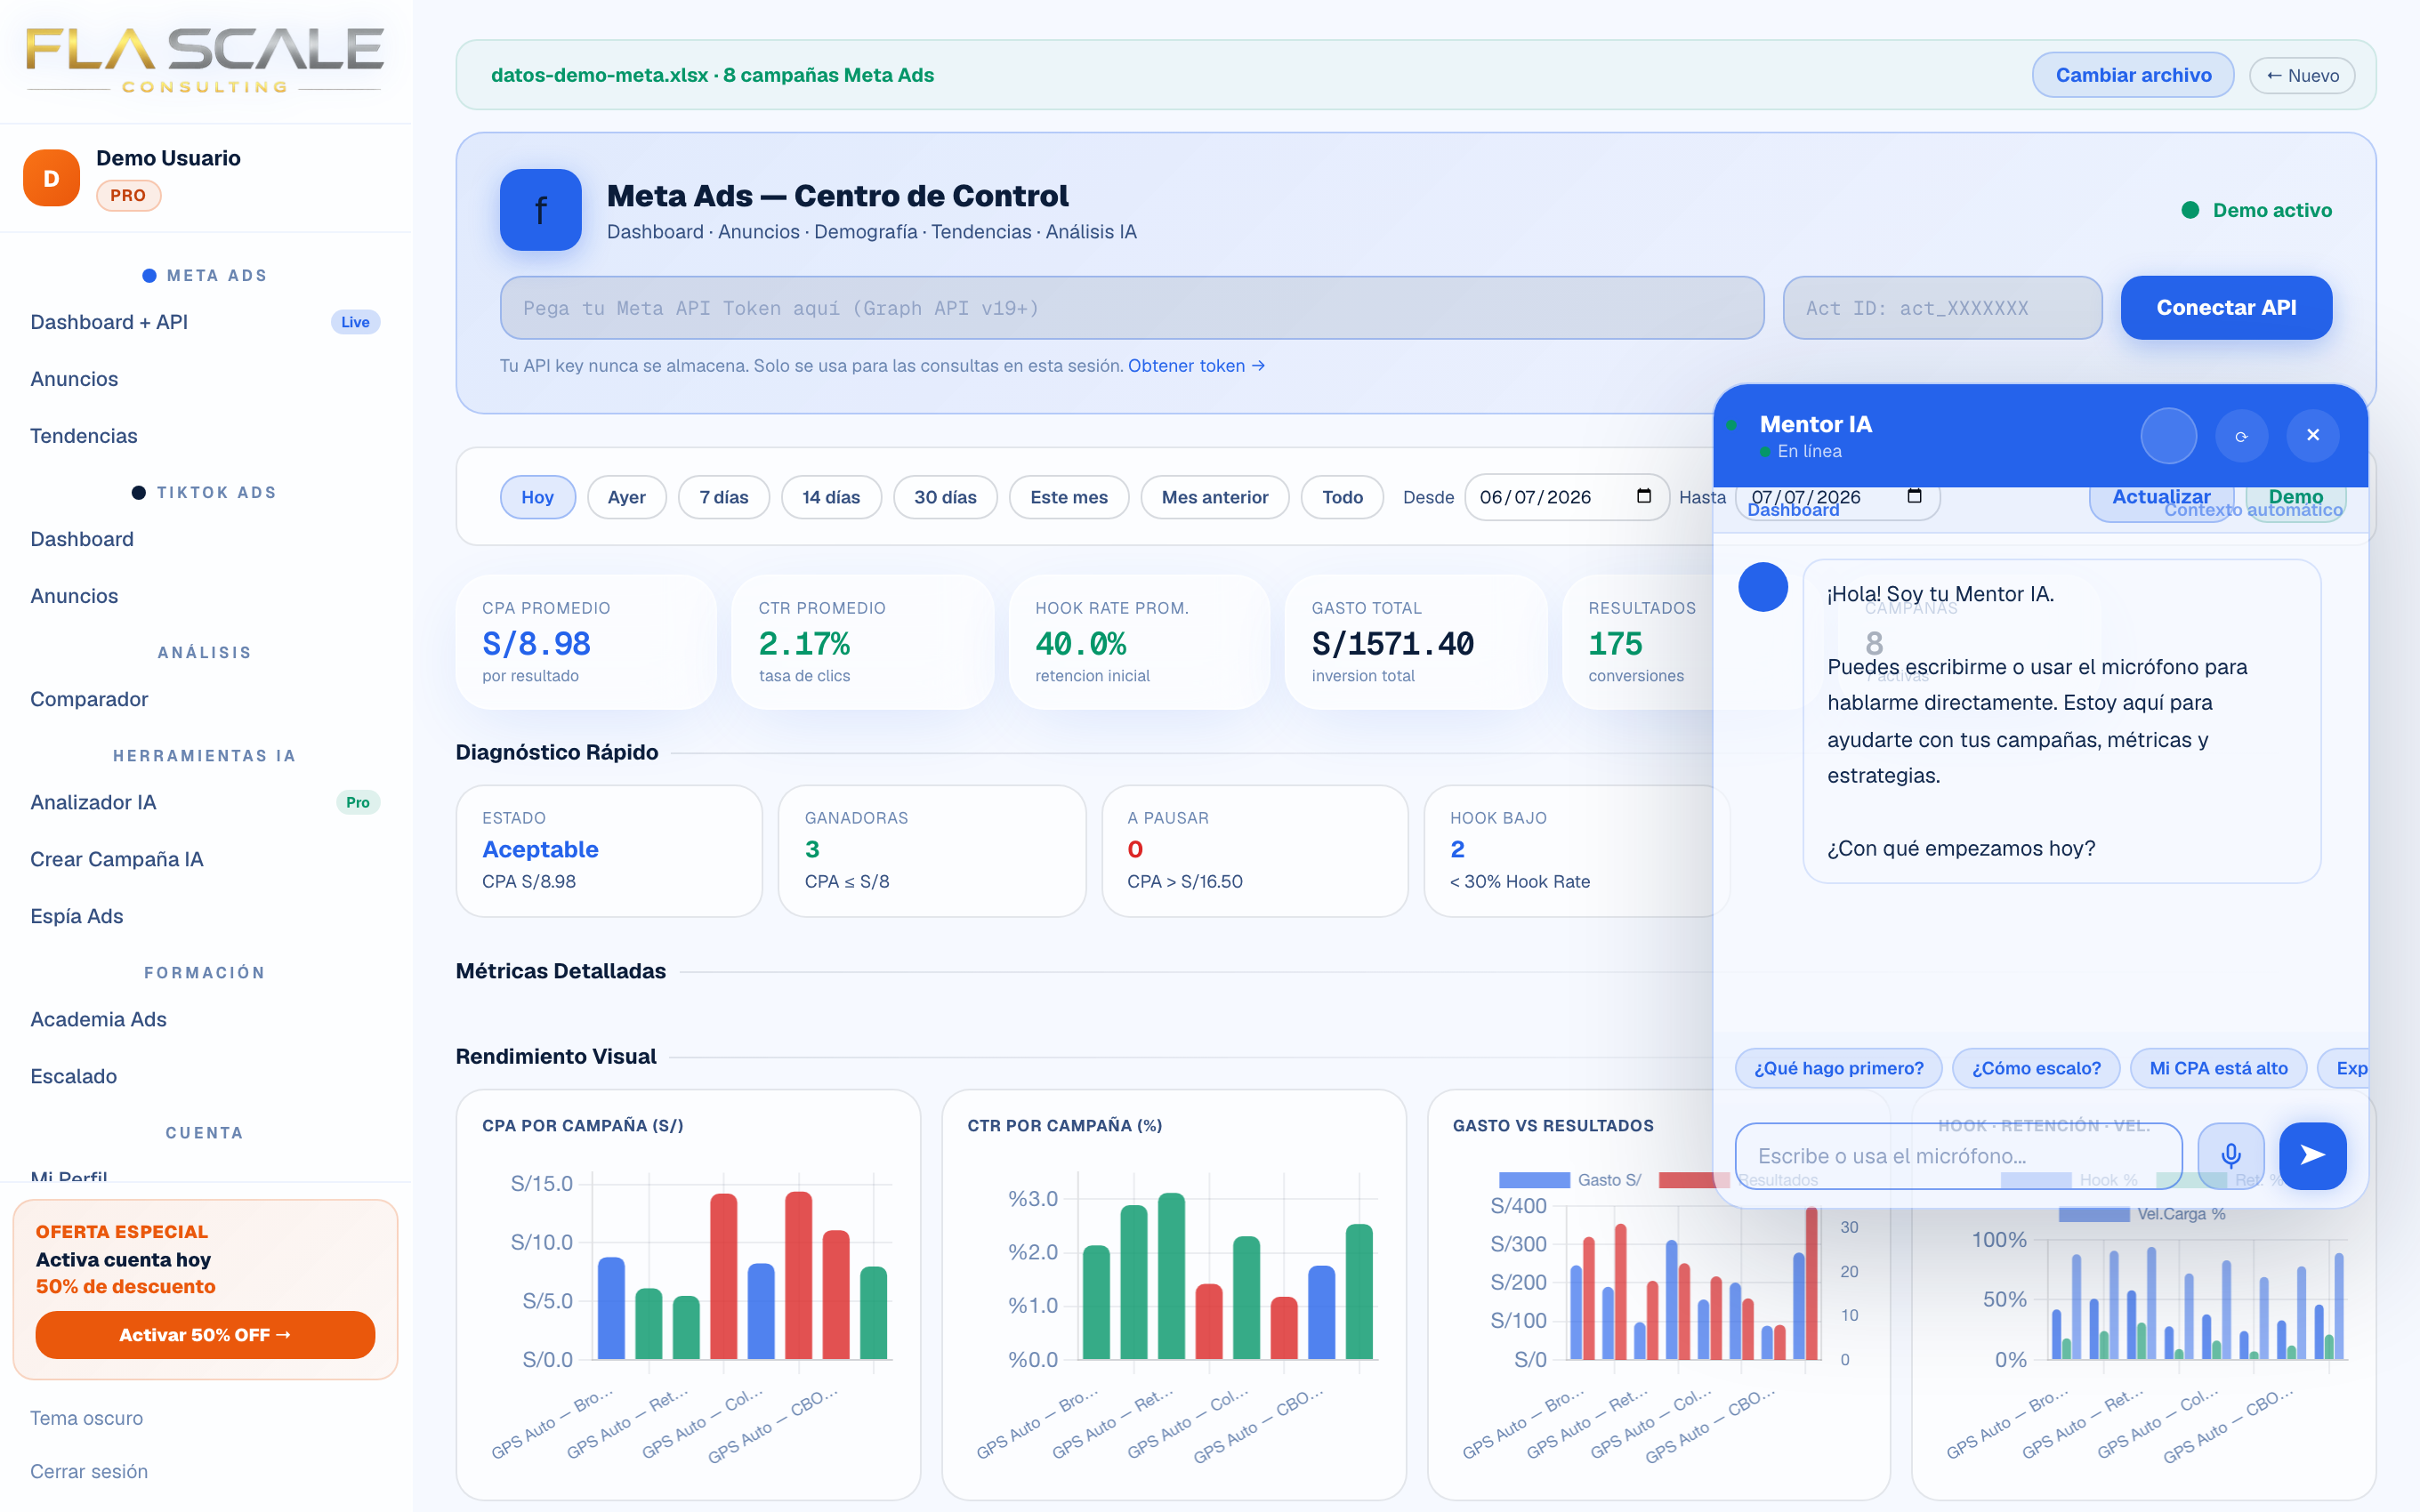Open Dashboard under TikTok Ads section
2420x1512 pixels.
pyautogui.click(x=205, y=539)
